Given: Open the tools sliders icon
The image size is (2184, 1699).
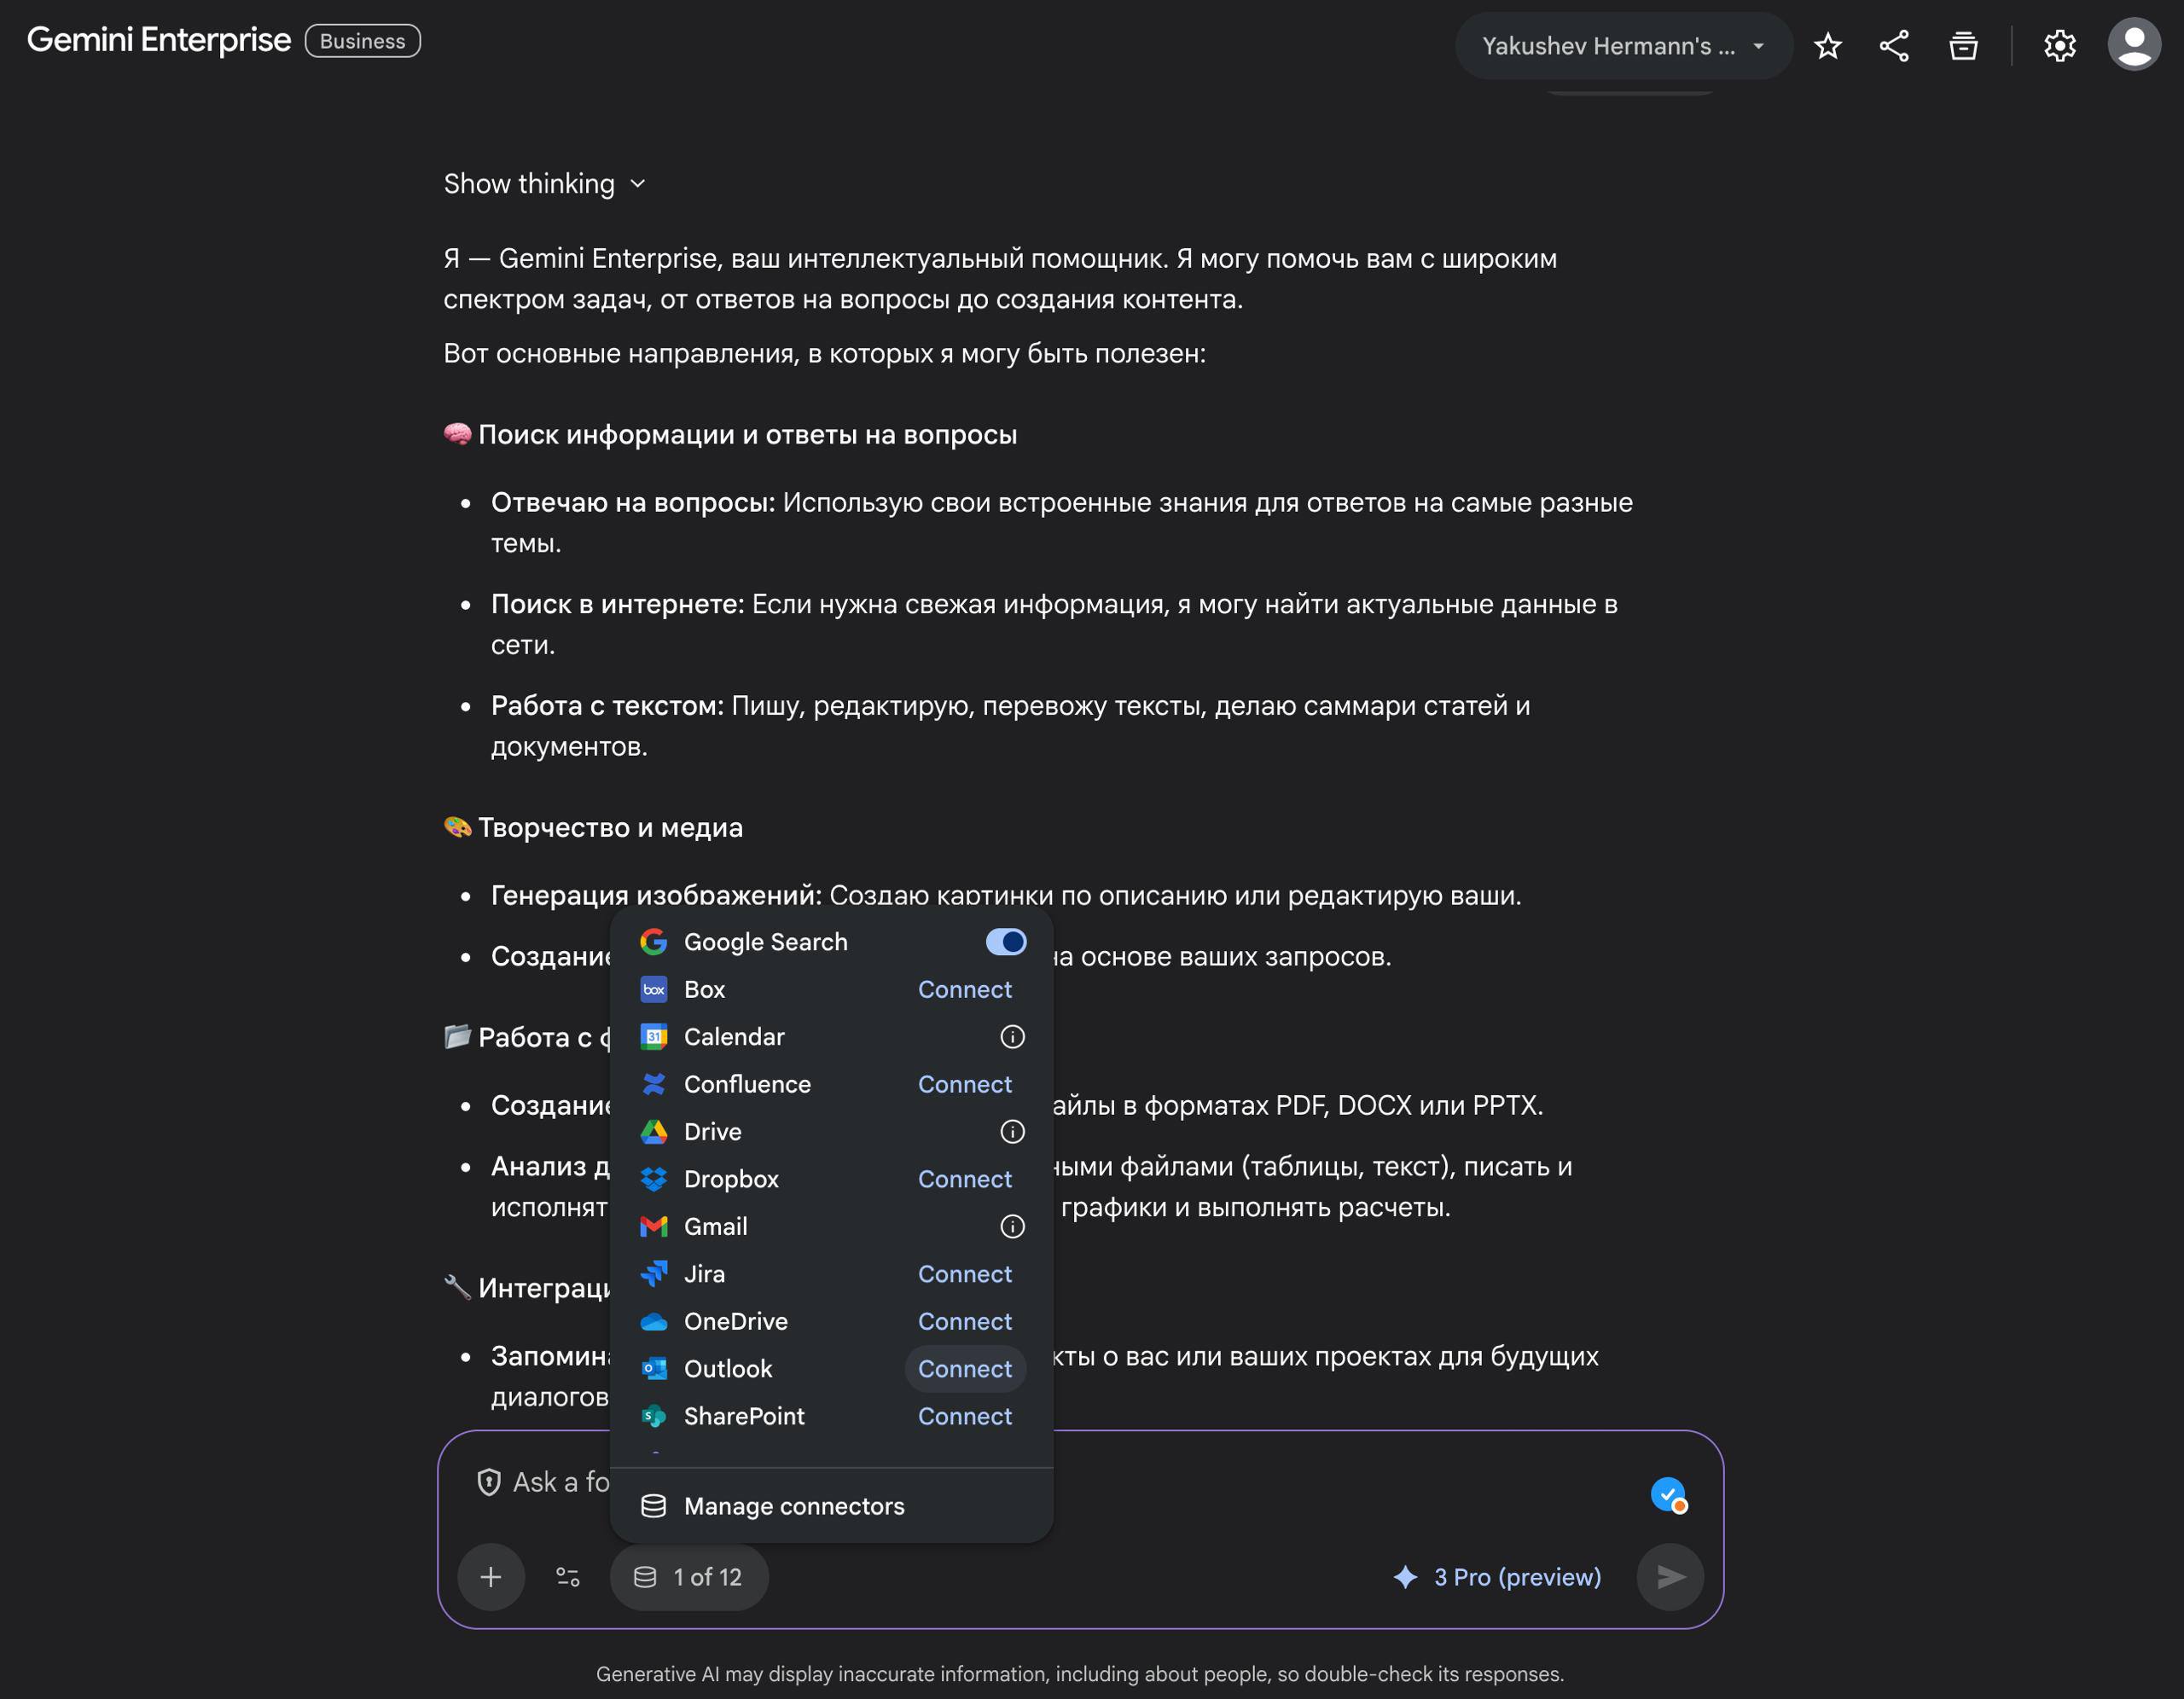Looking at the screenshot, I should pos(567,1577).
